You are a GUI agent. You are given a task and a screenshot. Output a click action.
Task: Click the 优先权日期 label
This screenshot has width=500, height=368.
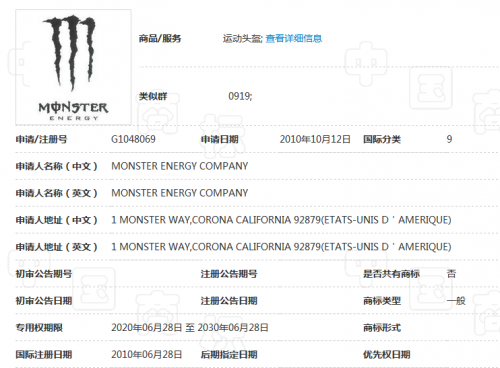point(387,354)
